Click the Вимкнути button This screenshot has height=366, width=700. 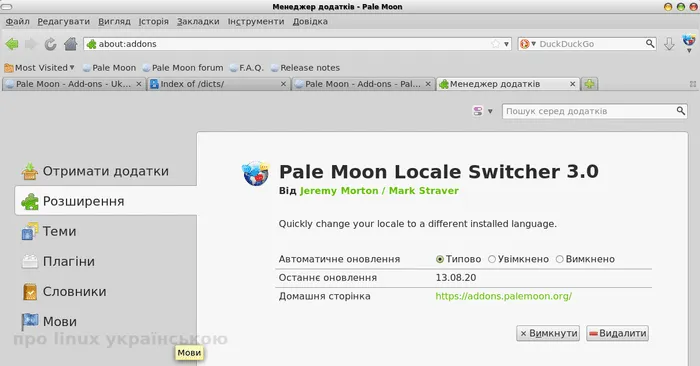click(x=548, y=333)
